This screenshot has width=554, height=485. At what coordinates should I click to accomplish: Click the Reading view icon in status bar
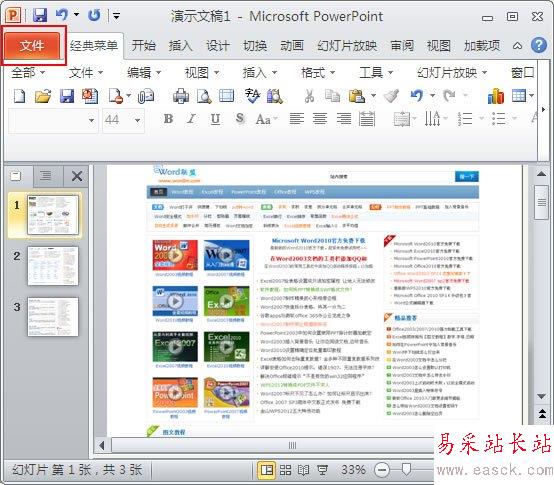pyautogui.click(x=303, y=470)
